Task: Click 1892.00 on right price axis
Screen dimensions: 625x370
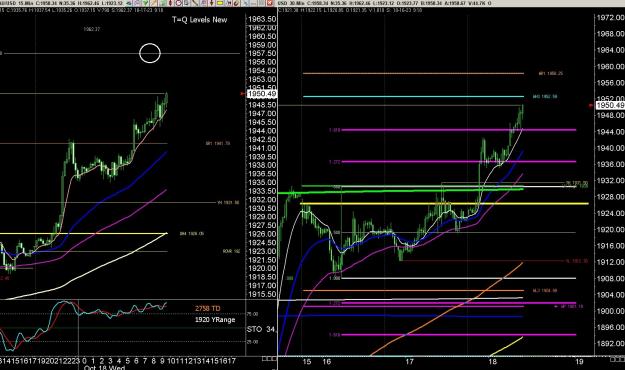Action: [610, 343]
